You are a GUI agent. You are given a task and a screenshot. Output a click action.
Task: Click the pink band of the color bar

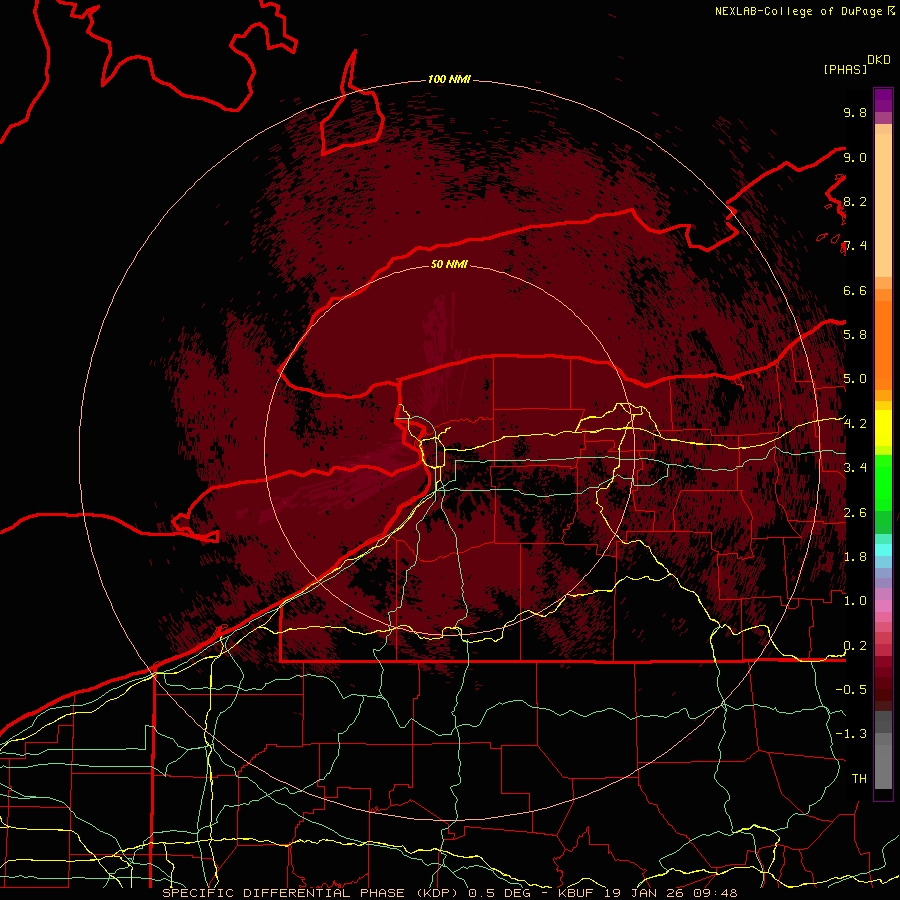[883, 606]
